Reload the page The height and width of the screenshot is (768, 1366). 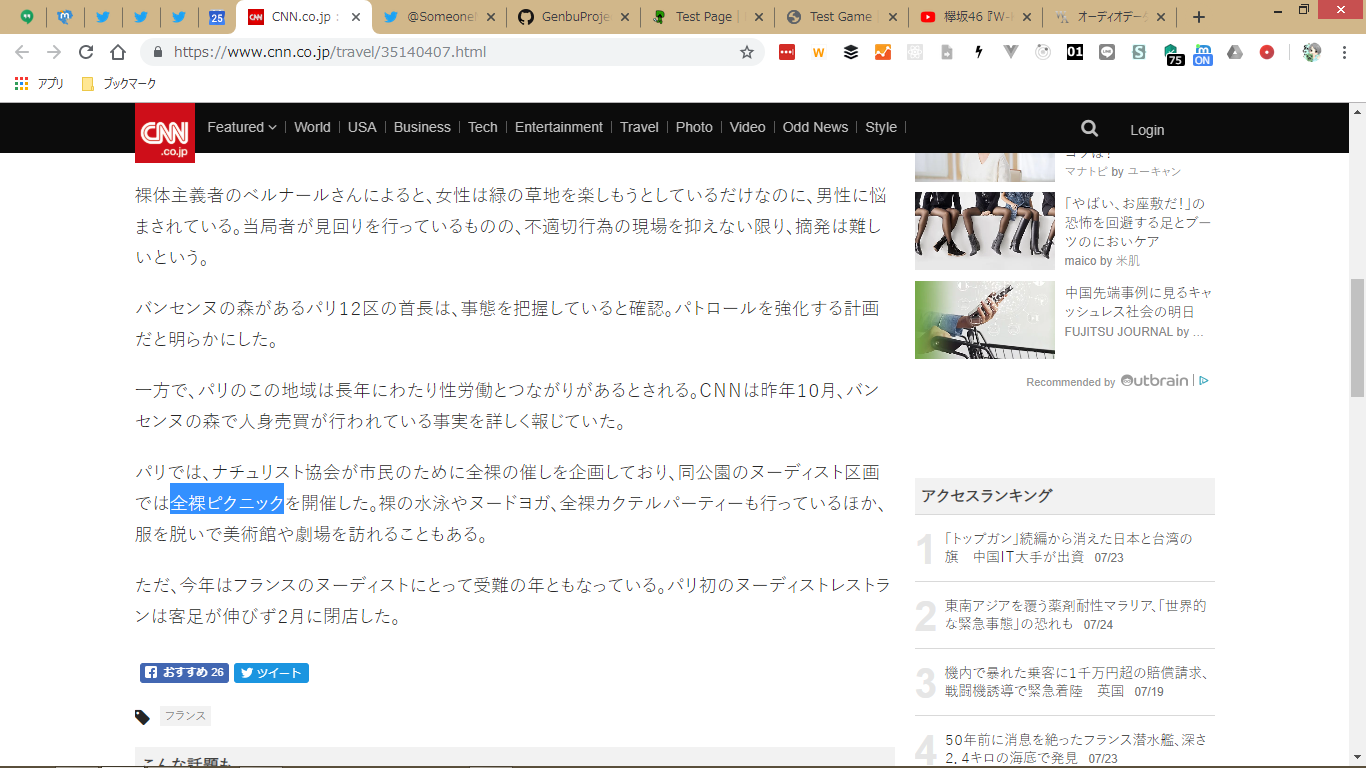[x=86, y=52]
